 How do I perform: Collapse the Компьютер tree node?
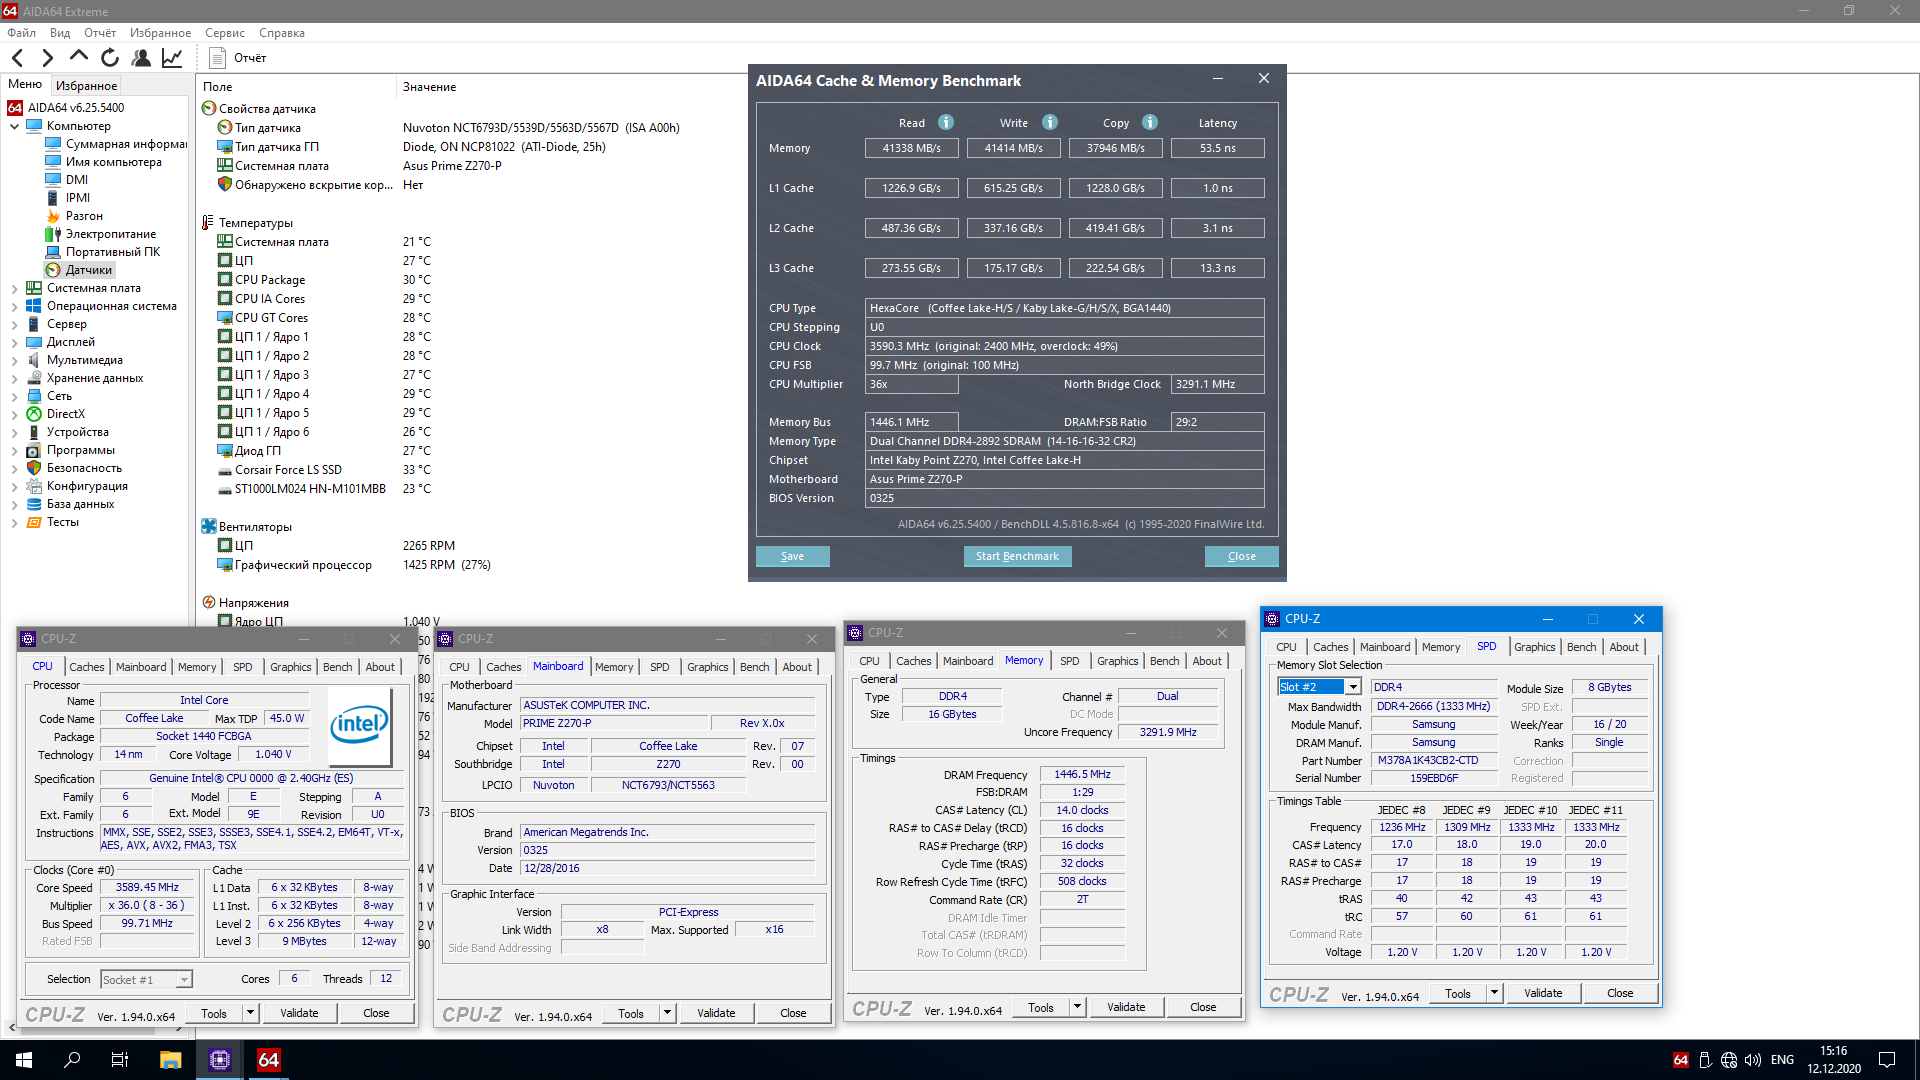[x=14, y=126]
